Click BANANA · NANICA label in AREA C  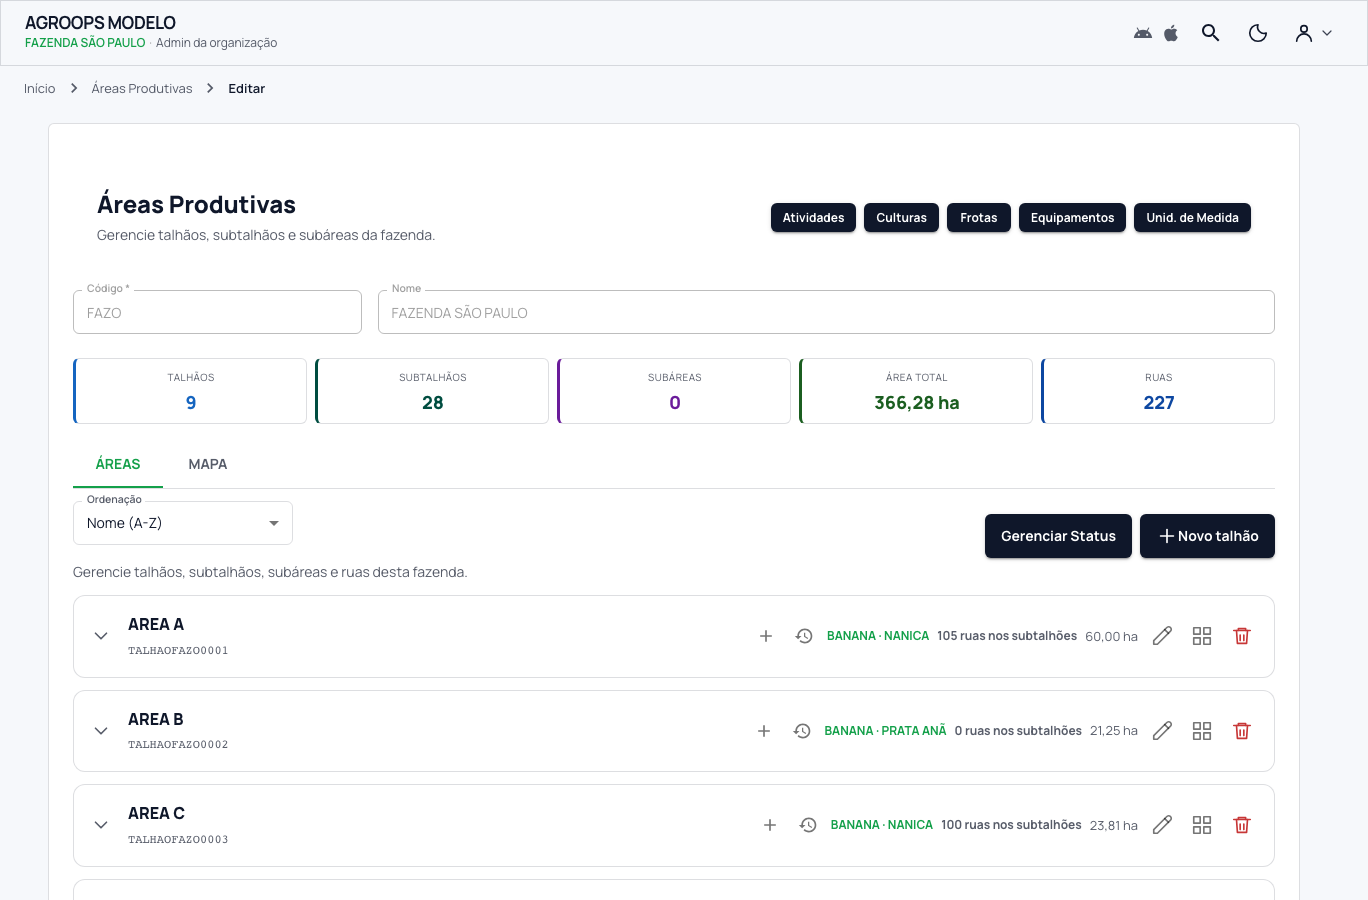pyautogui.click(x=882, y=825)
